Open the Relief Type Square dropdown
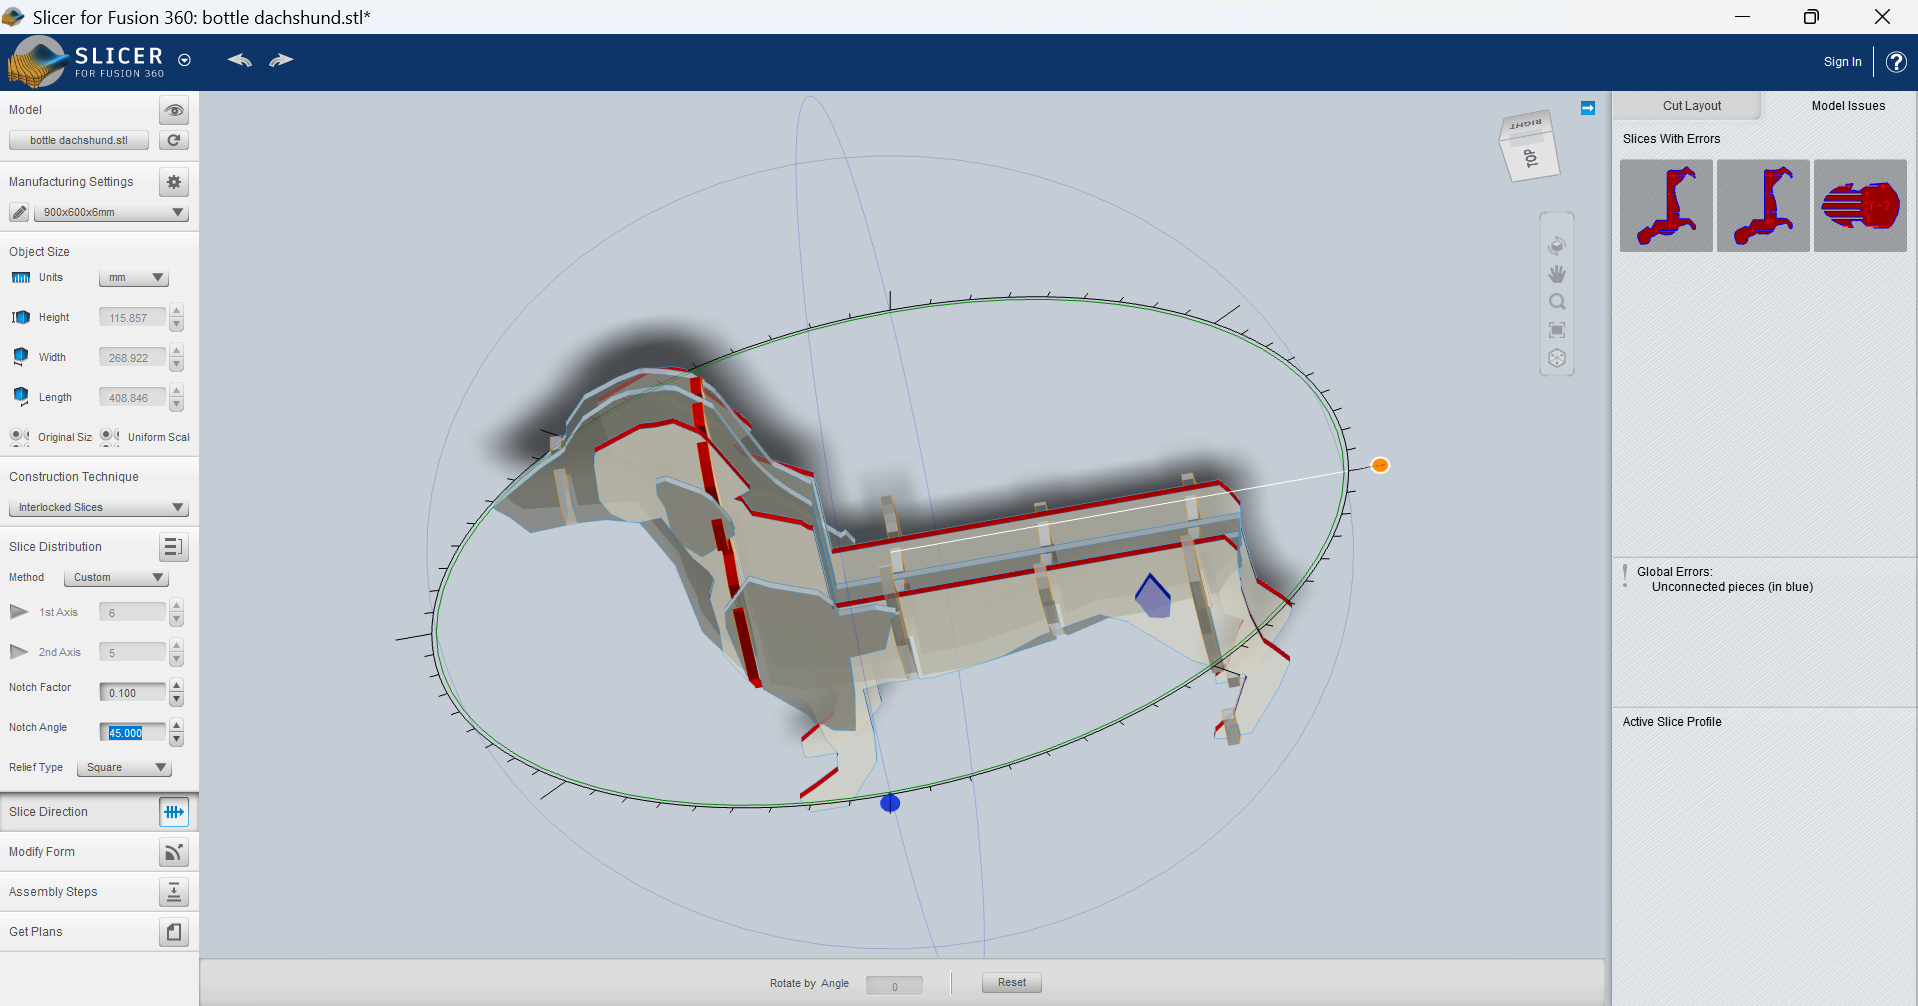 pyautogui.click(x=124, y=767)
